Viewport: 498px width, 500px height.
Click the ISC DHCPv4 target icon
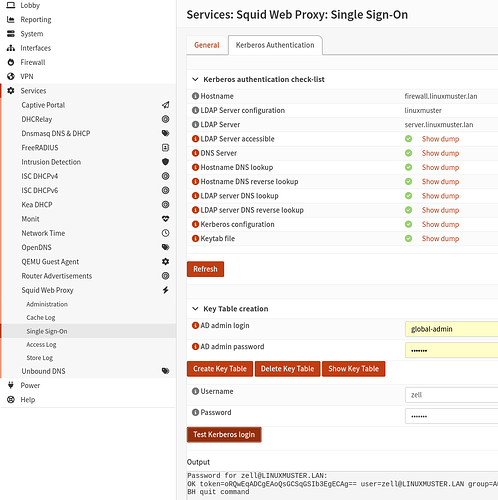tap(165, 176)
